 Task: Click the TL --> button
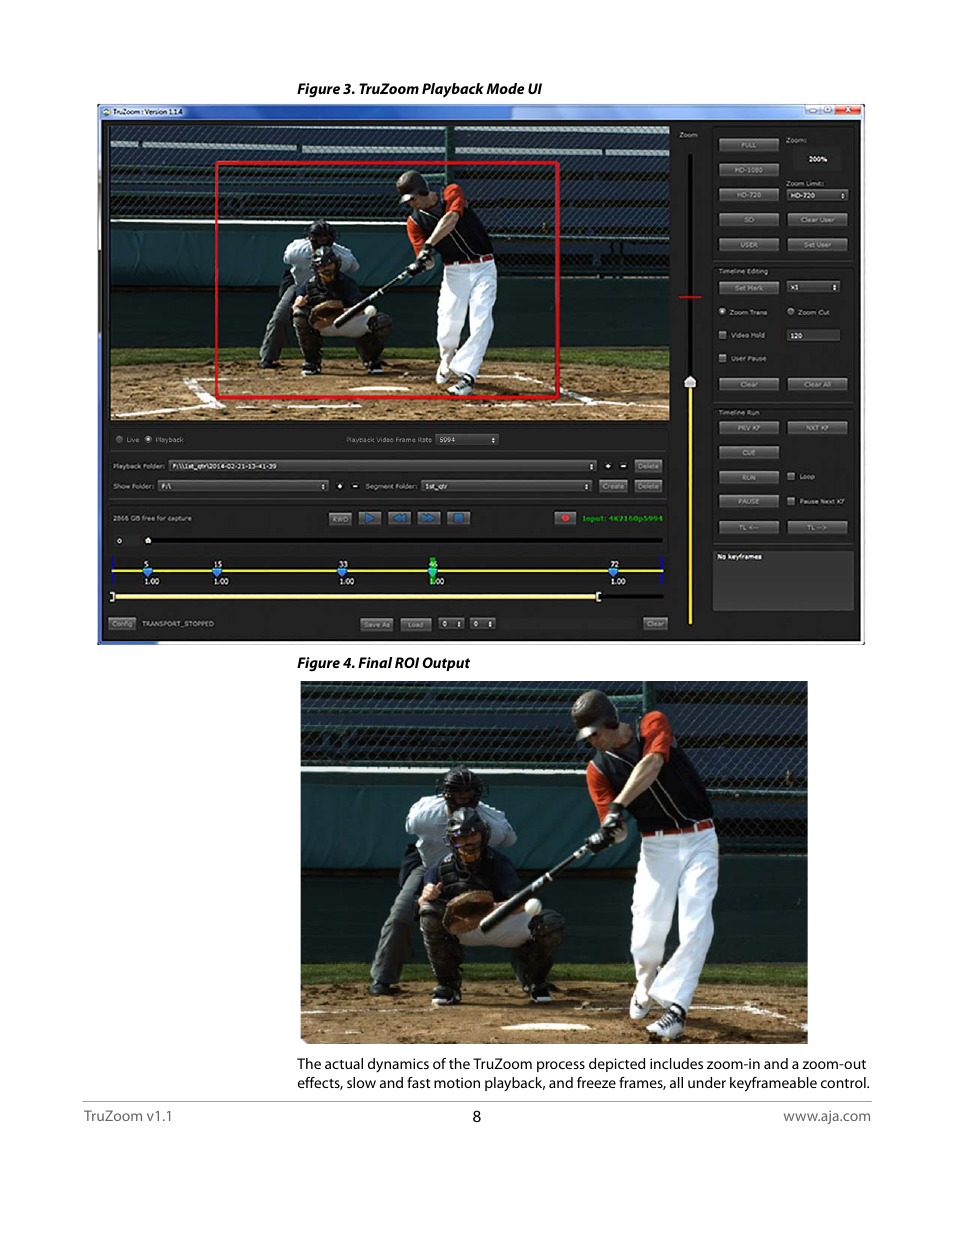(817, 527)
